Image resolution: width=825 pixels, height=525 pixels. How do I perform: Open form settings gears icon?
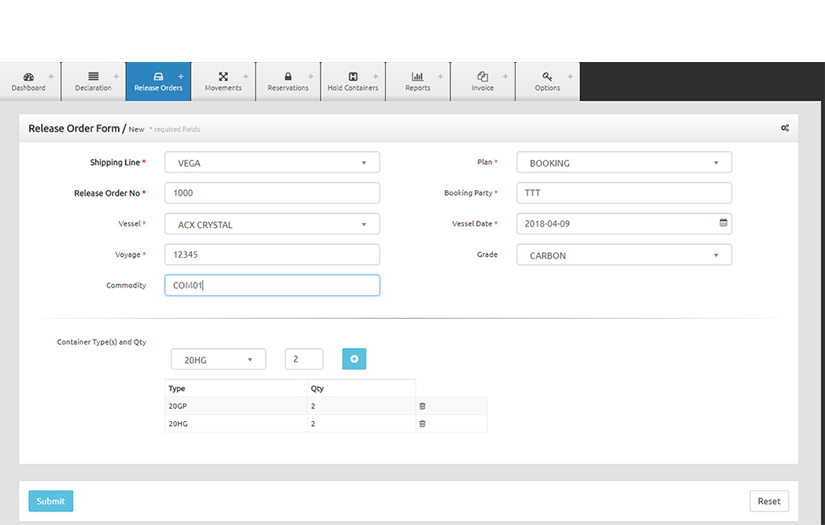784,128
